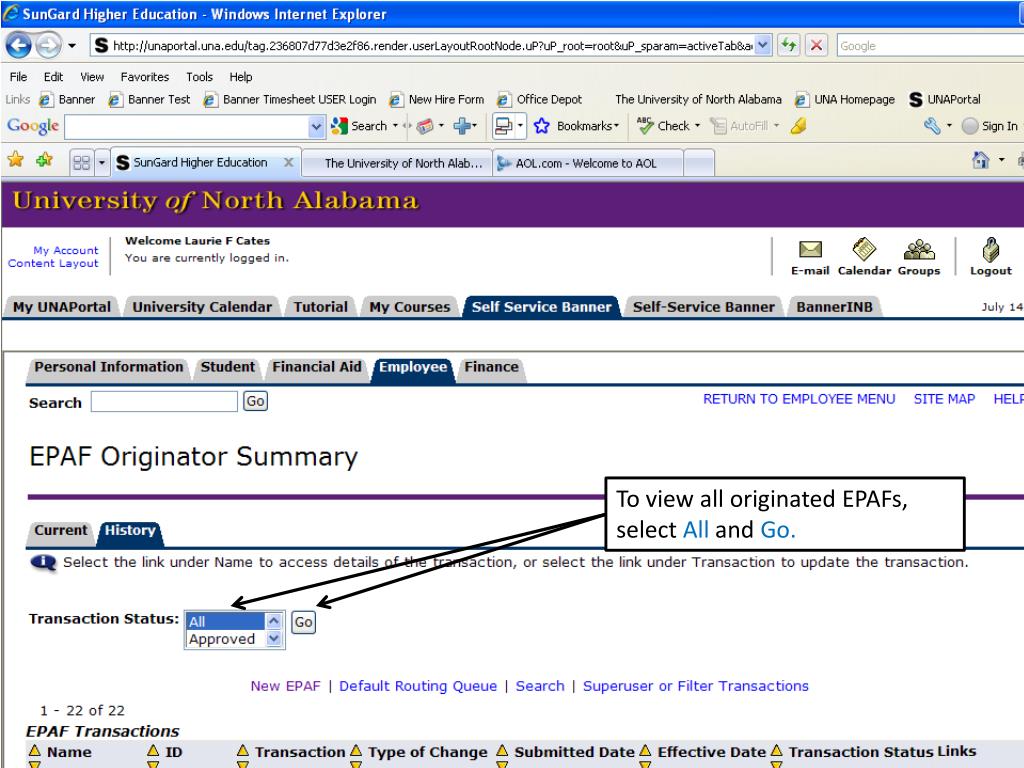Close the SunGard Higher Education tab
1024x768 pixels.
(x=289, y=162)
